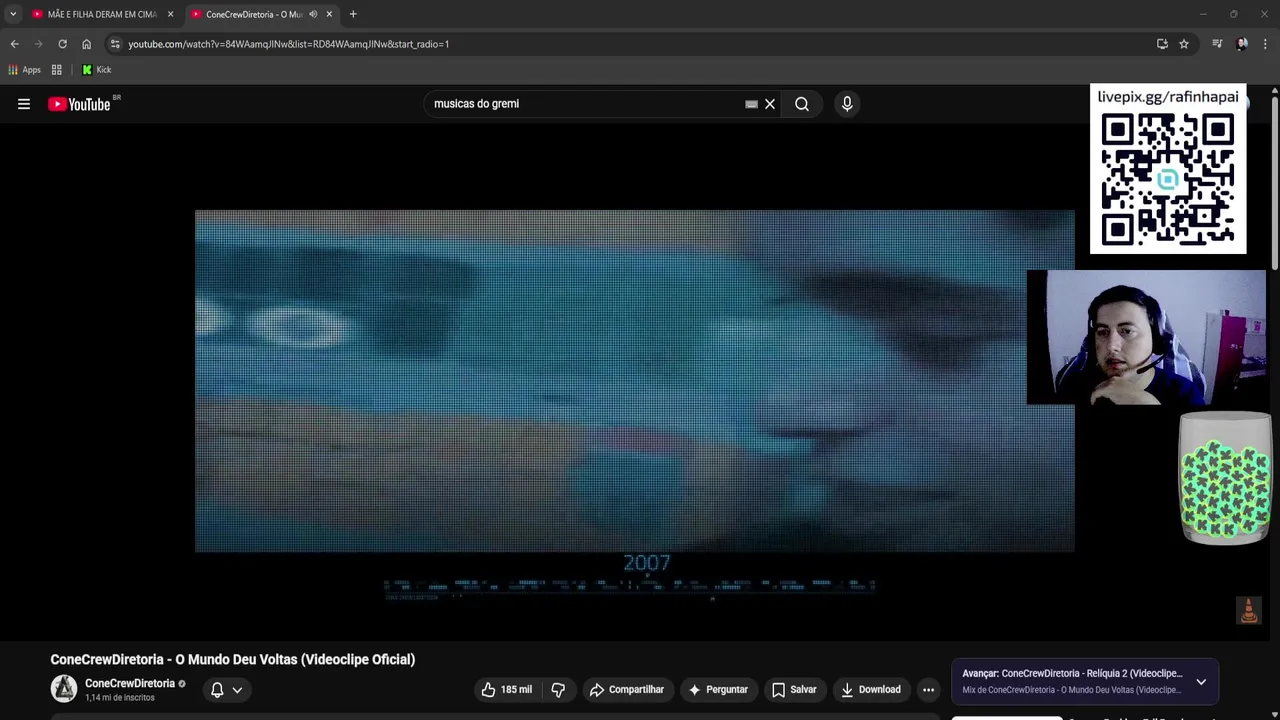Open ConeCrewDiretoria channel name link

(x=130, y=684)
